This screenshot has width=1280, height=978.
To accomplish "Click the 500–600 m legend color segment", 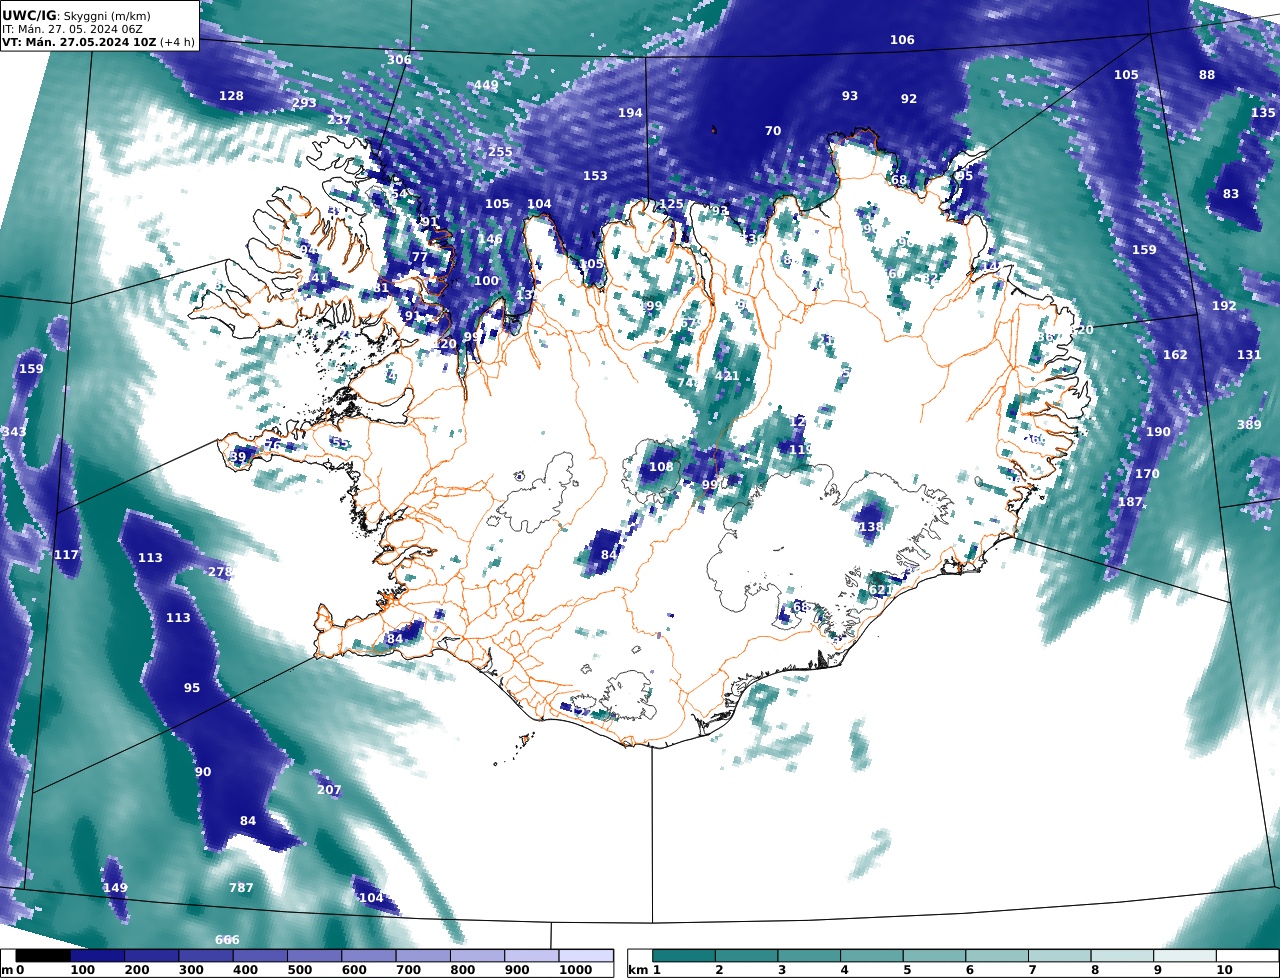I will pyautogui.click(x=314, y=956).
